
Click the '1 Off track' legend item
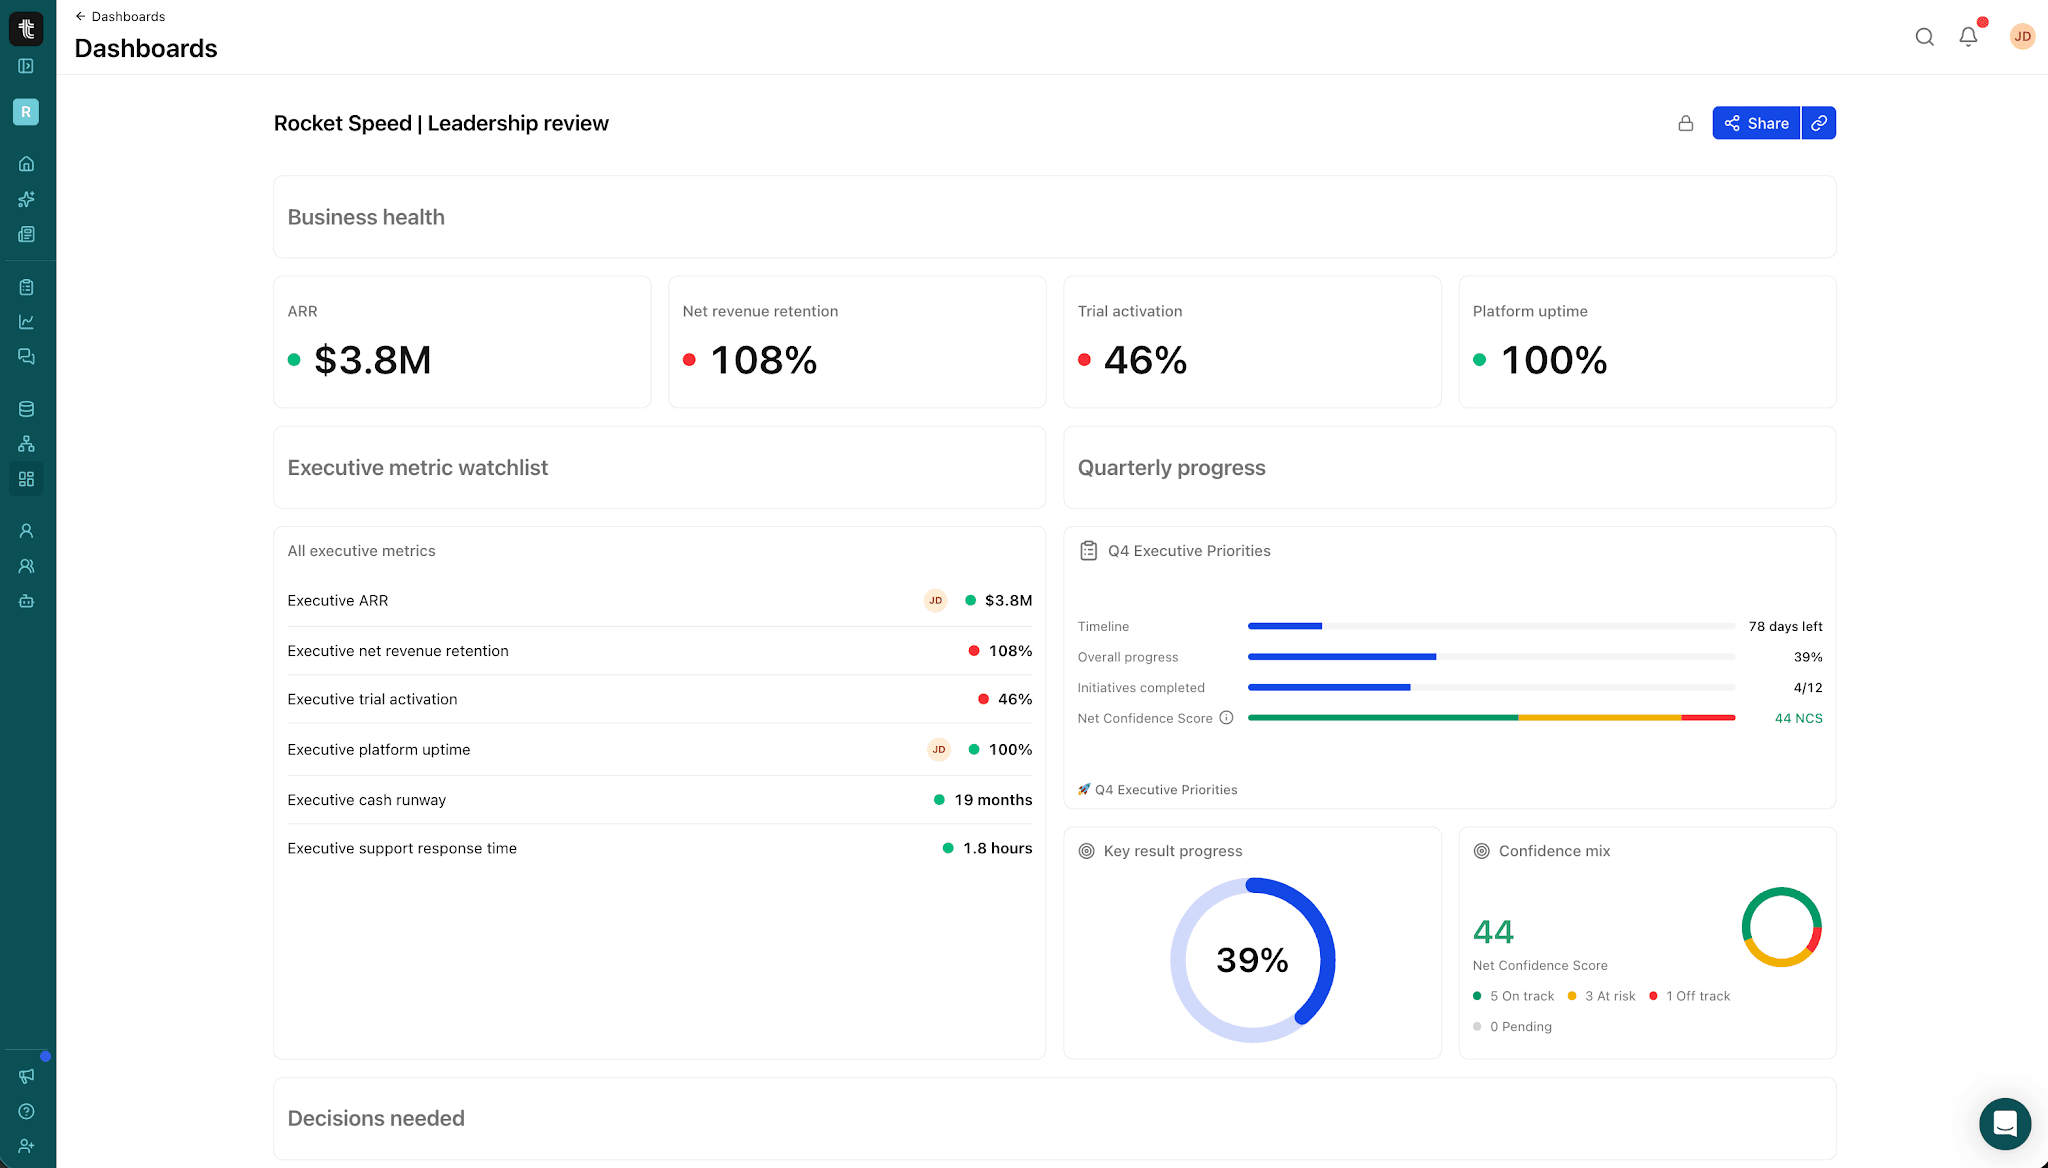pos(1690,996)
